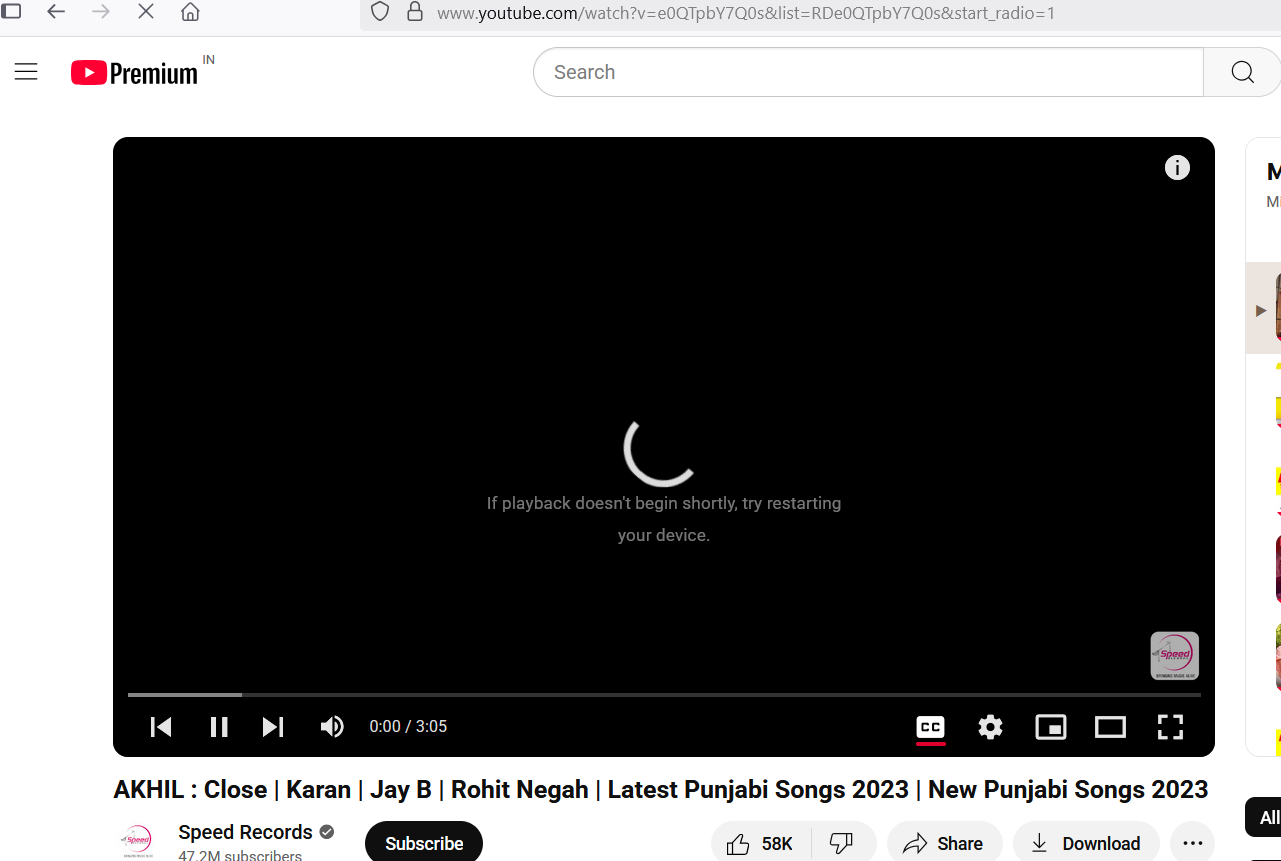Open more actions three-dot menu

coord(1192,844)
